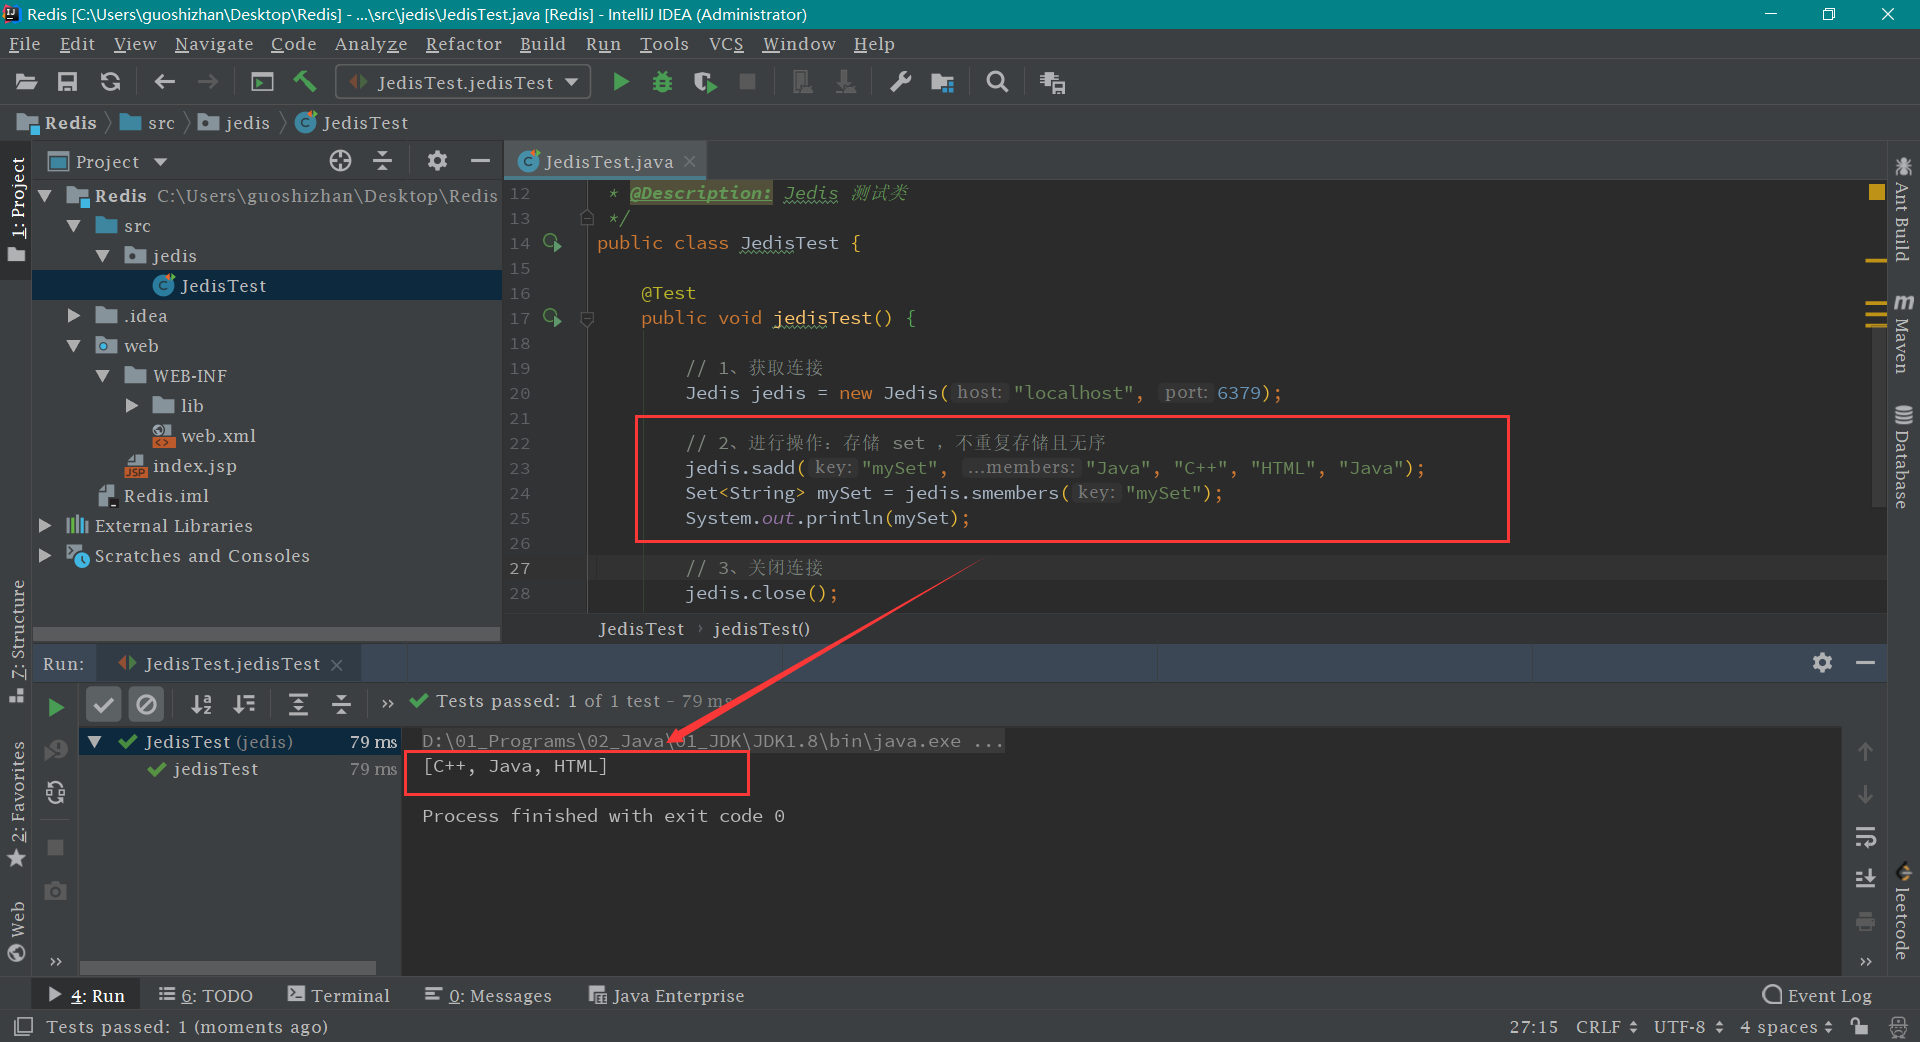The width and height of the screenshot is (1920, 1042).
Task: Expand the External Libraries tree node
Action: tap(45, 526)
